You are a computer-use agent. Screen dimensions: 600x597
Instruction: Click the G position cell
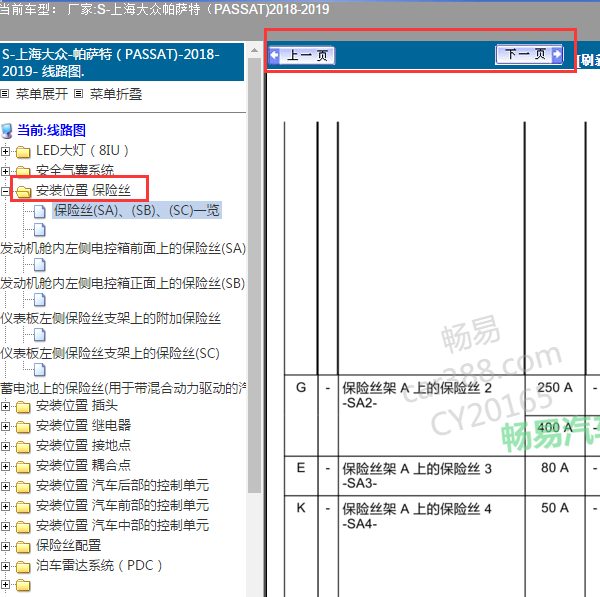pos(301,415)
